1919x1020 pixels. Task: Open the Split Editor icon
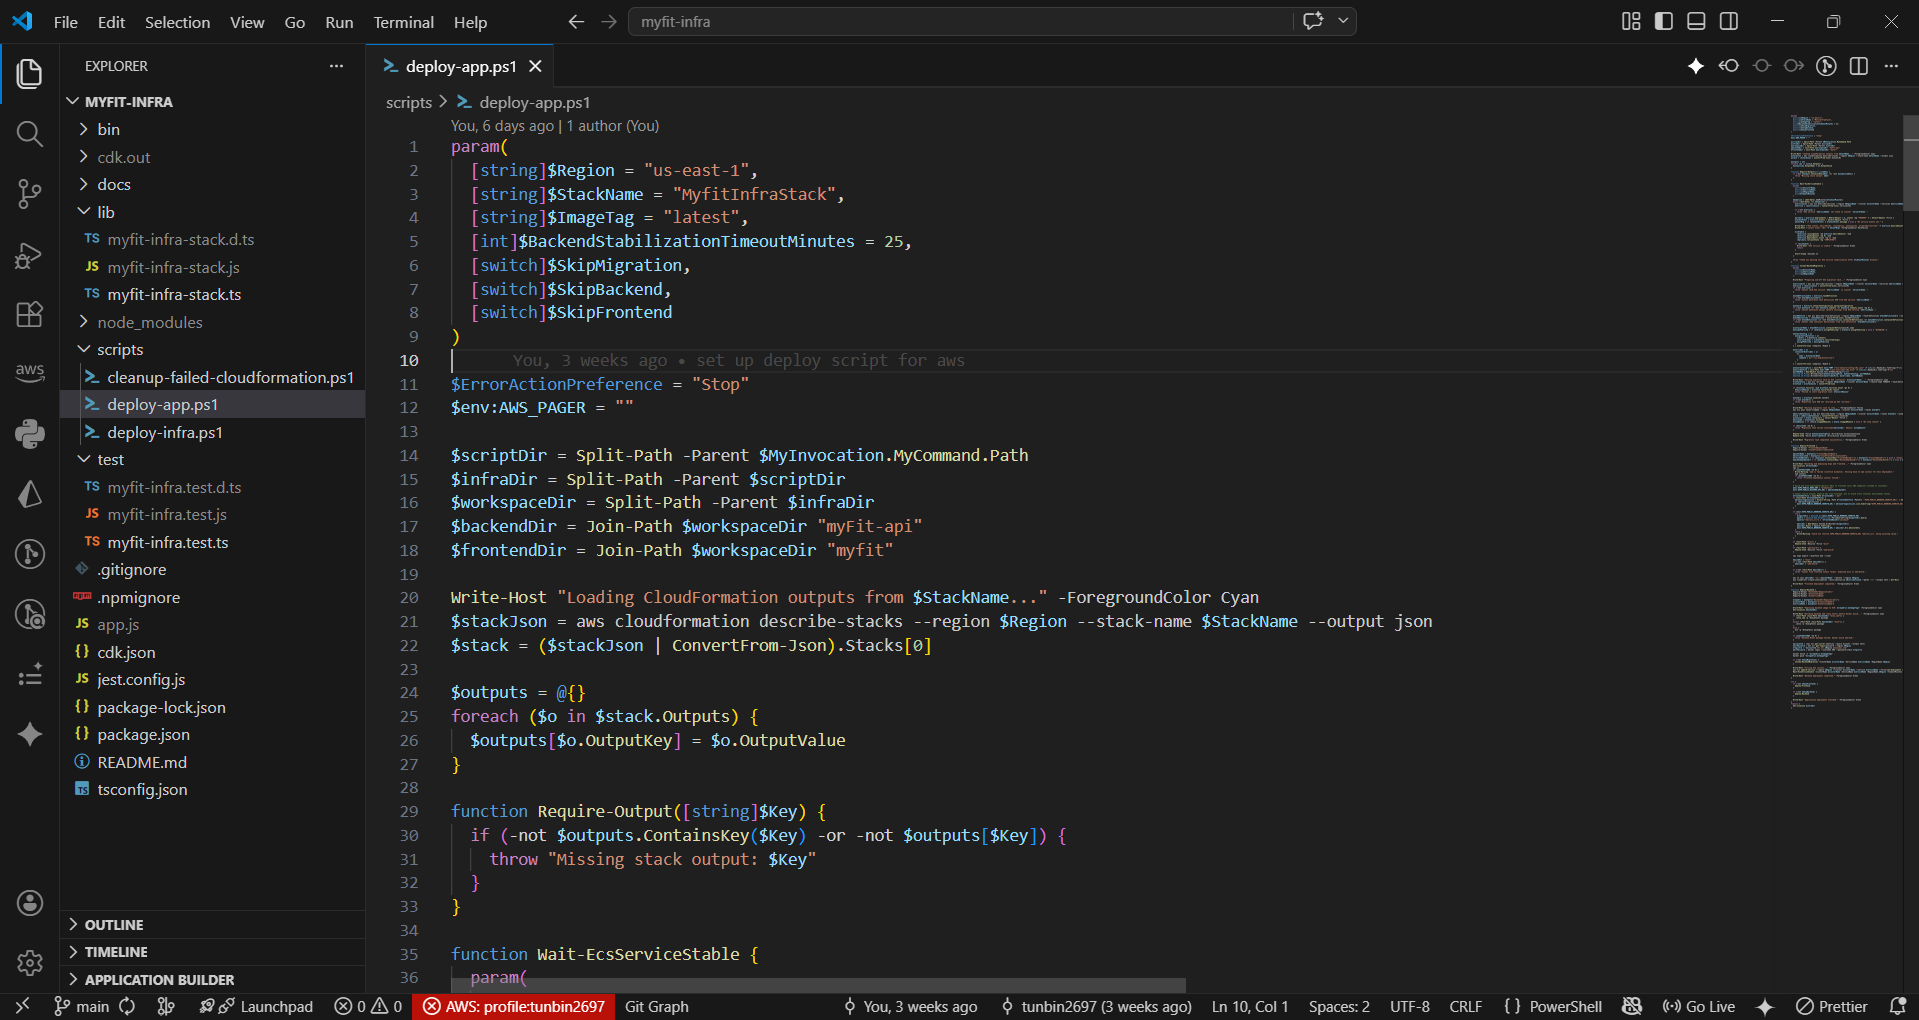pos(1859,66)
